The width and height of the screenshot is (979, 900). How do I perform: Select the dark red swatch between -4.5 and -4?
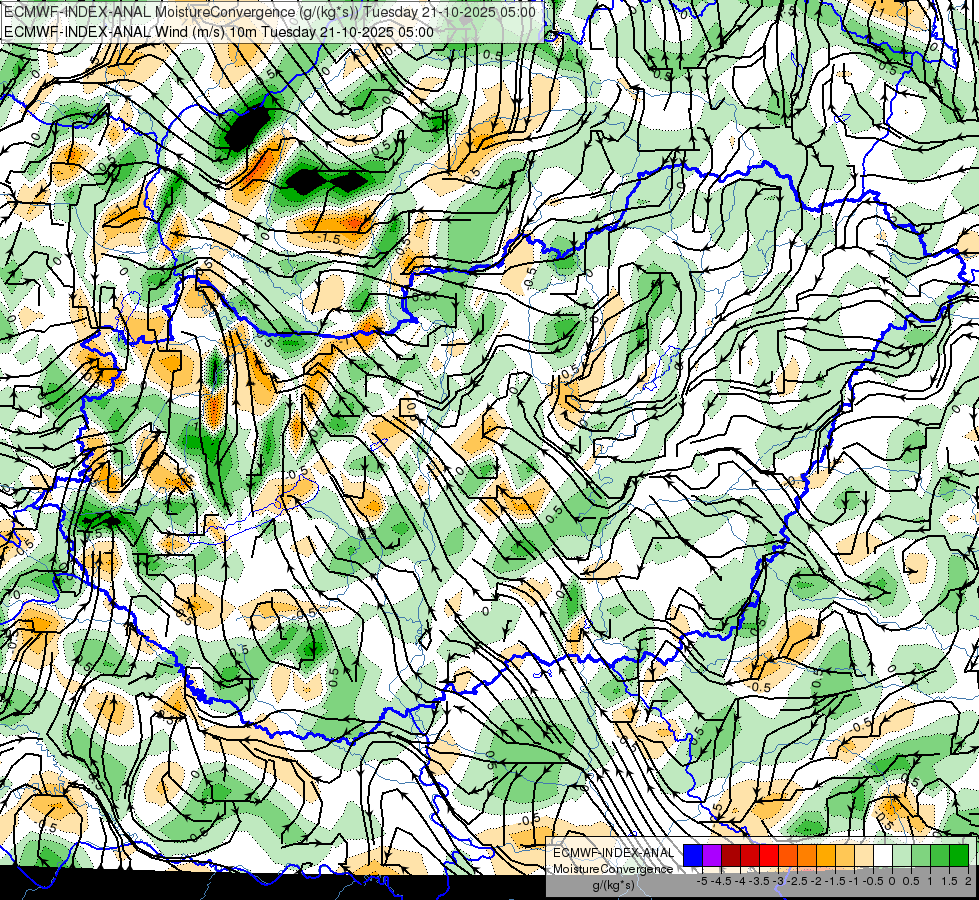731,856
